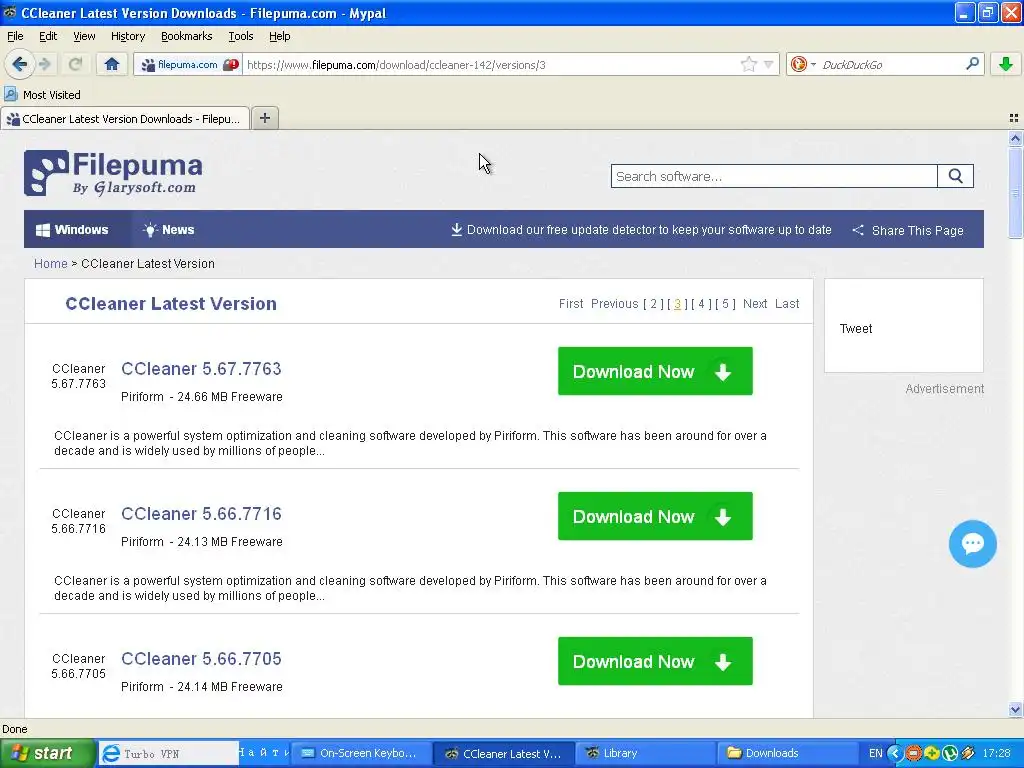Open the DuckDuckGo search engine selector

click(x=802, y=65)
